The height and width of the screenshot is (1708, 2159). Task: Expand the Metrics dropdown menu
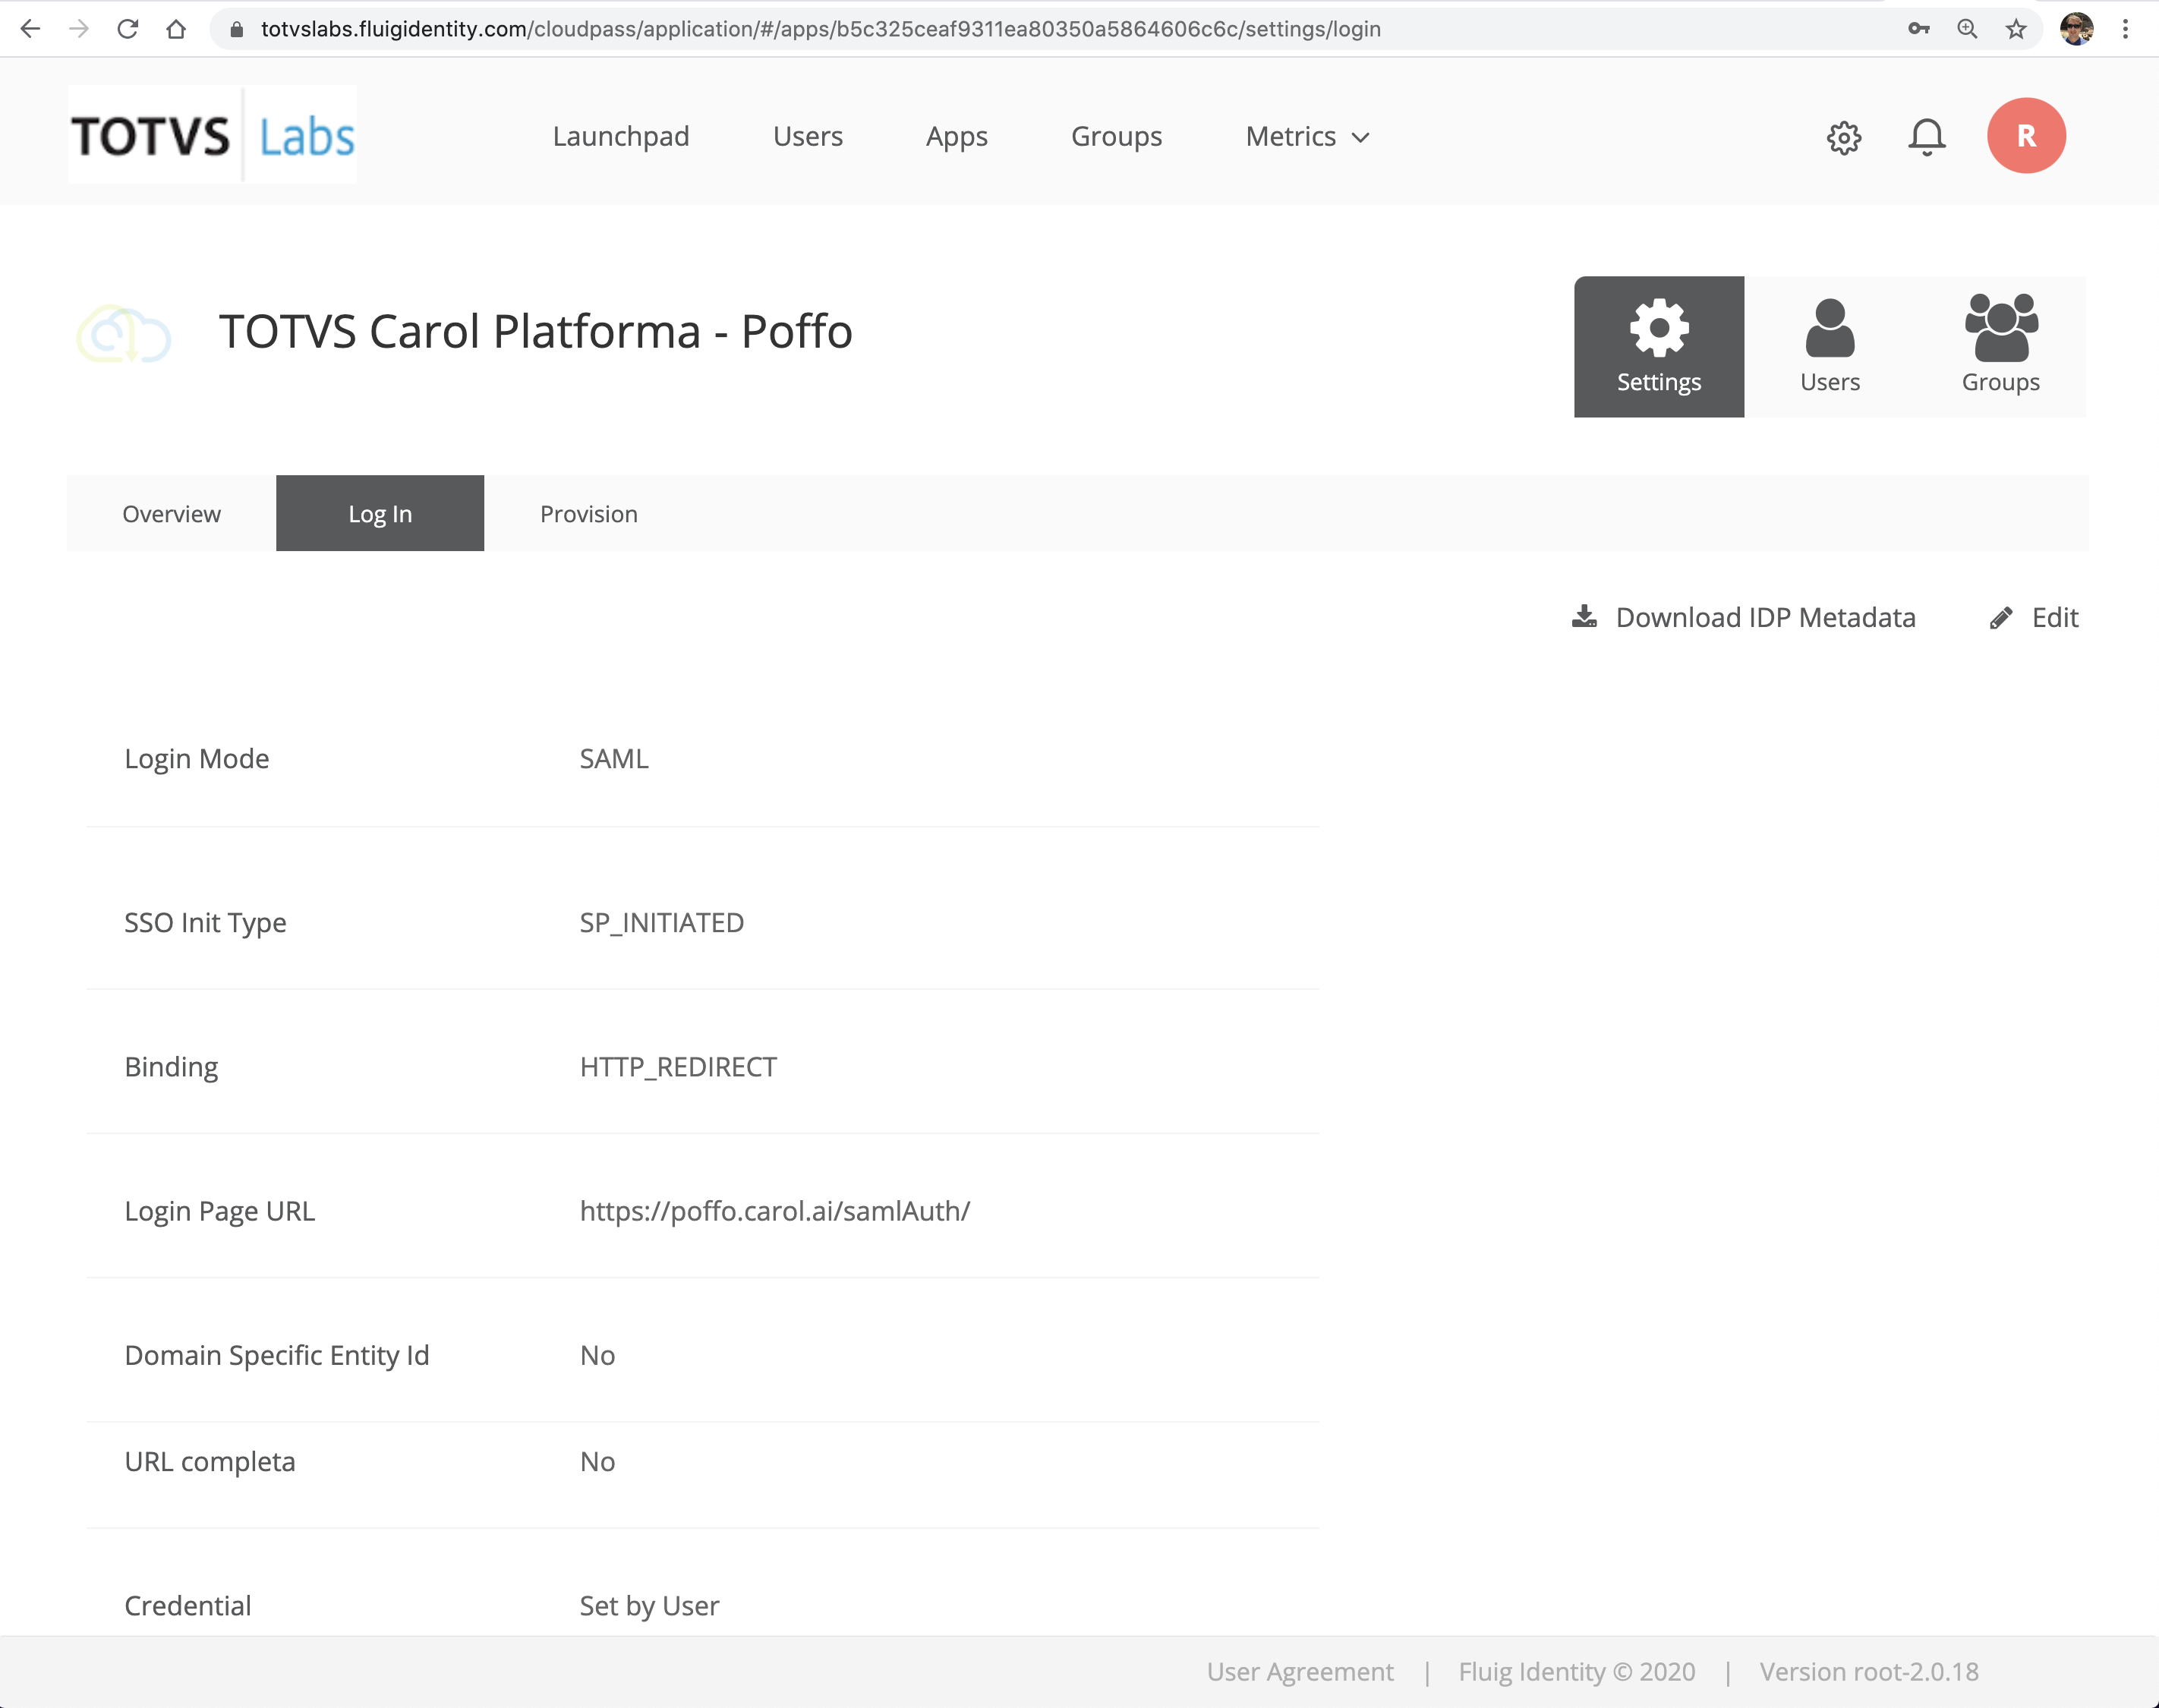pyautogui.click(x=1307, y=136)
